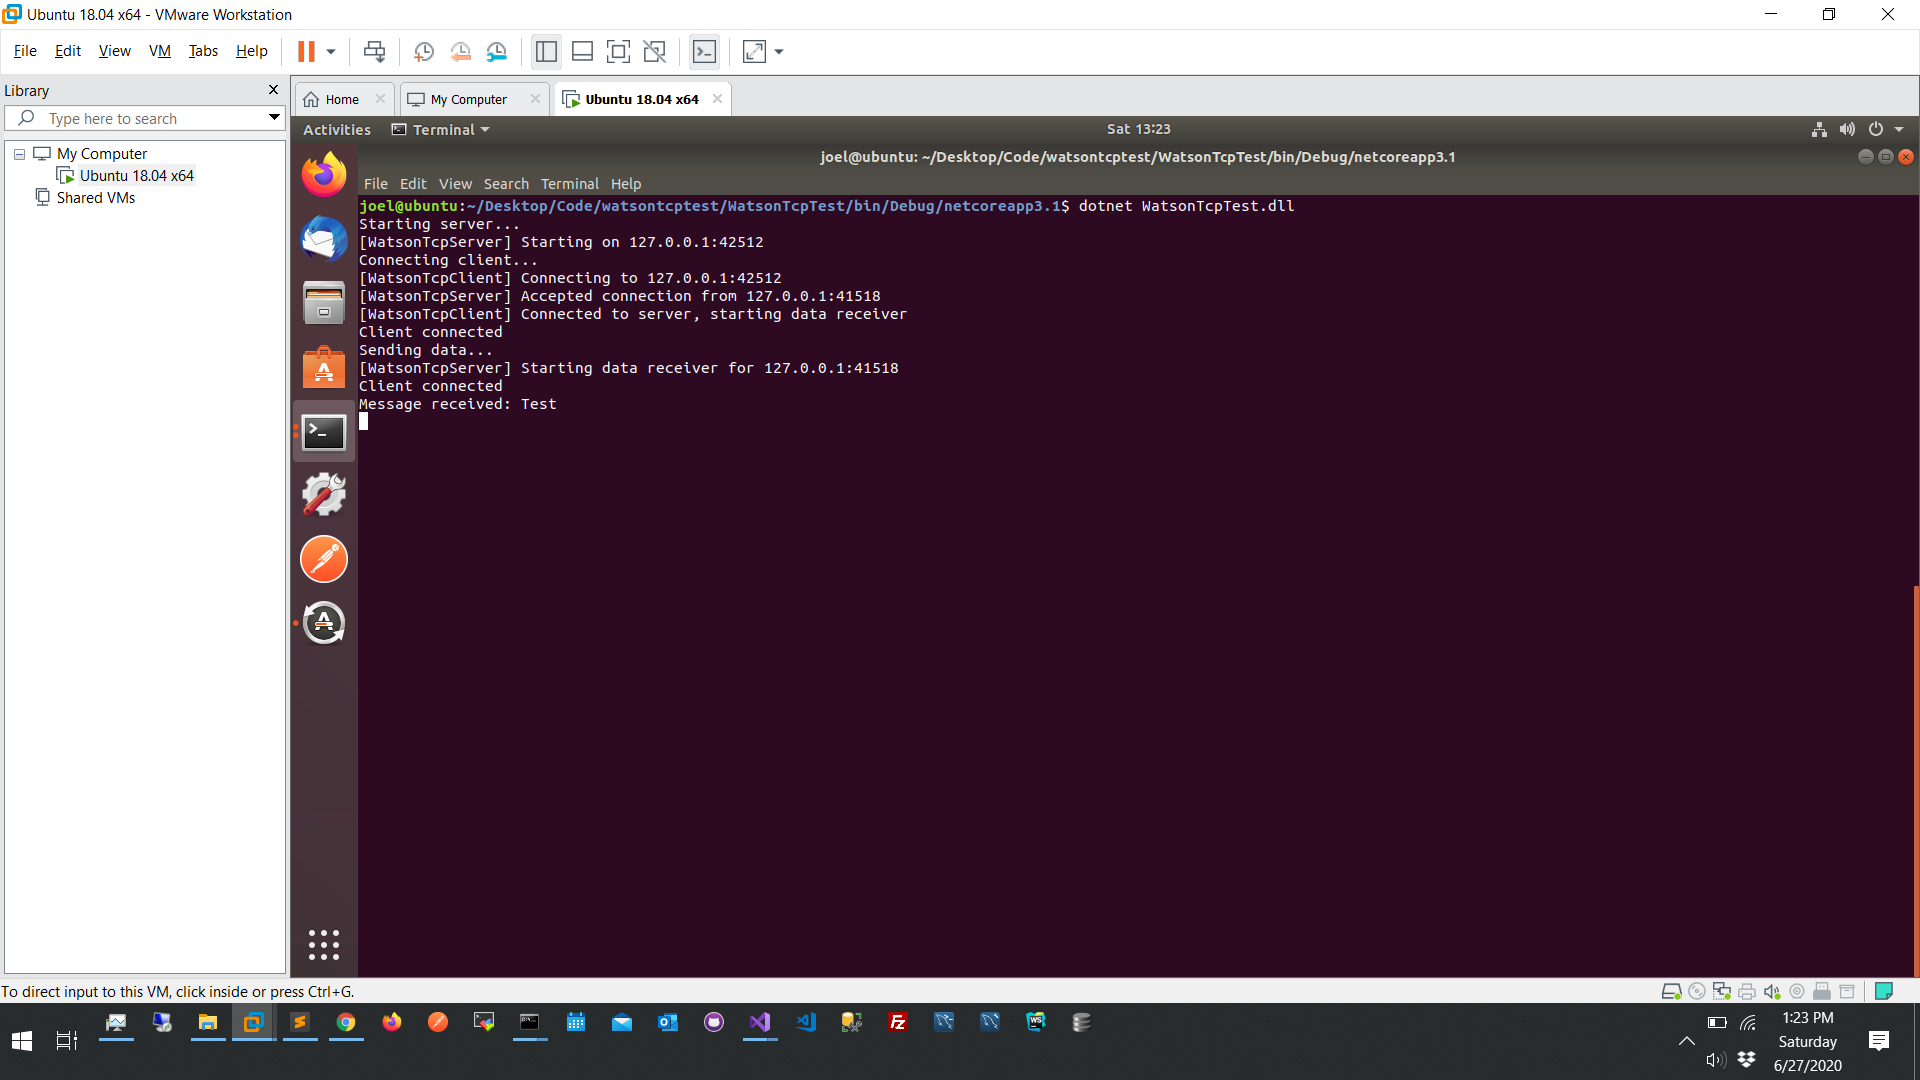Toggle the thumbnail bar display
The width and height of the screenshot is (1920, 1080).
(x=582, y=51)
